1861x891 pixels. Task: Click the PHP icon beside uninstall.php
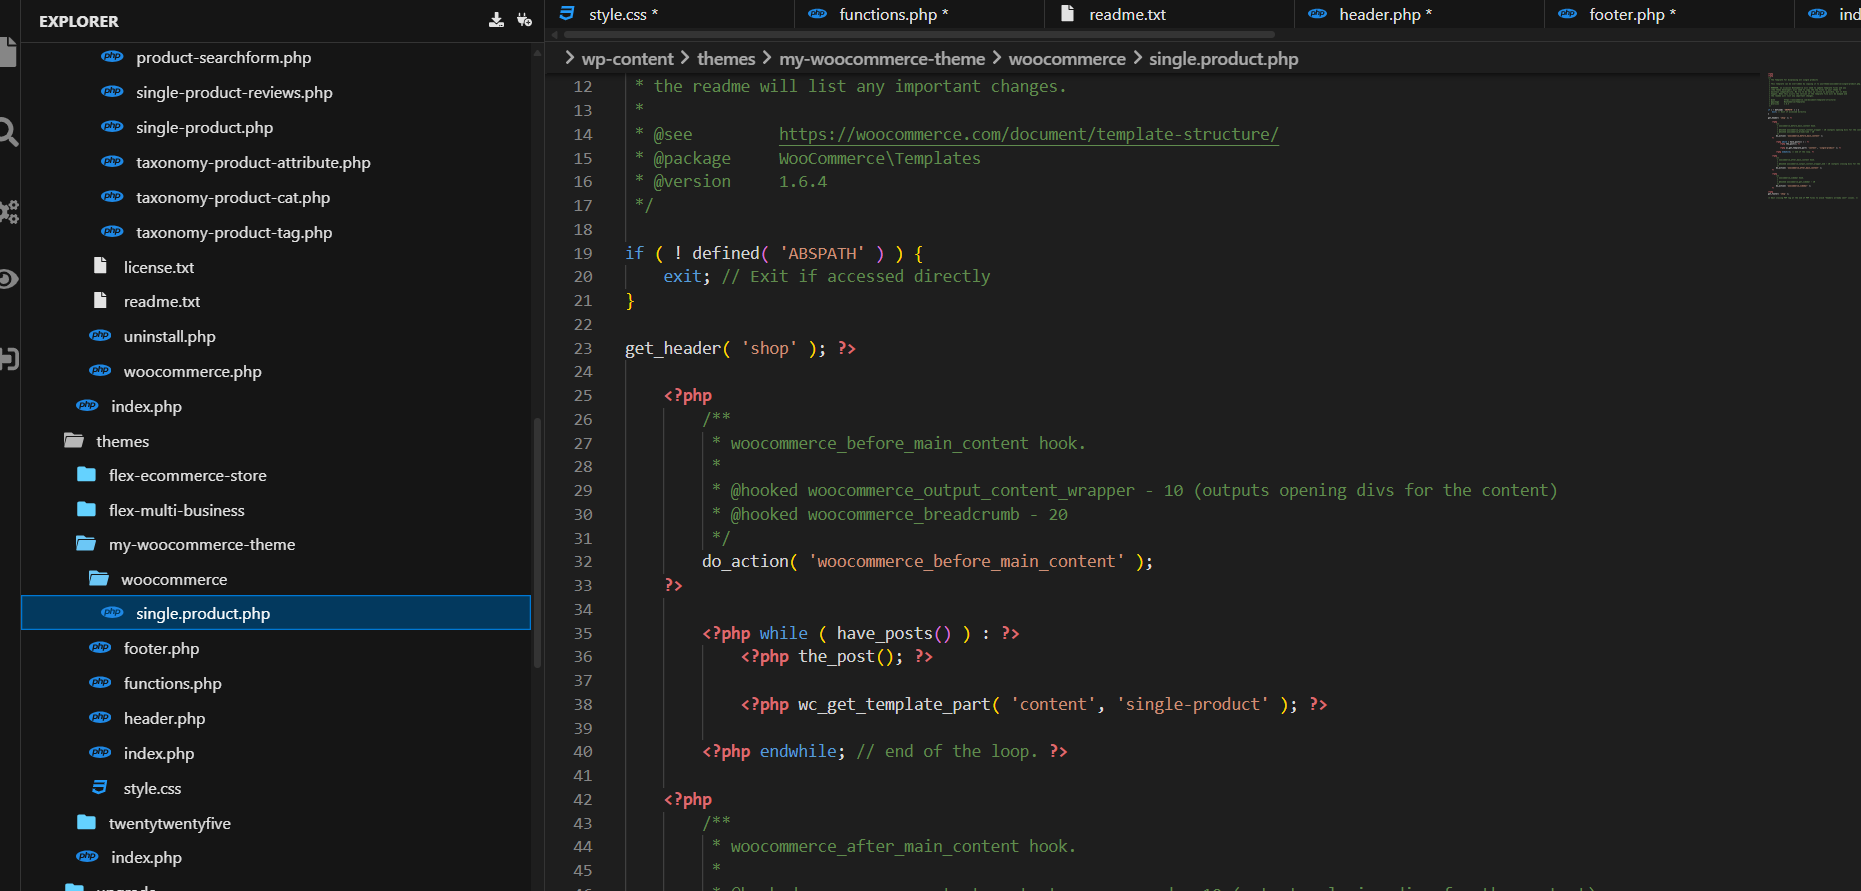click(x=100, y=336)
